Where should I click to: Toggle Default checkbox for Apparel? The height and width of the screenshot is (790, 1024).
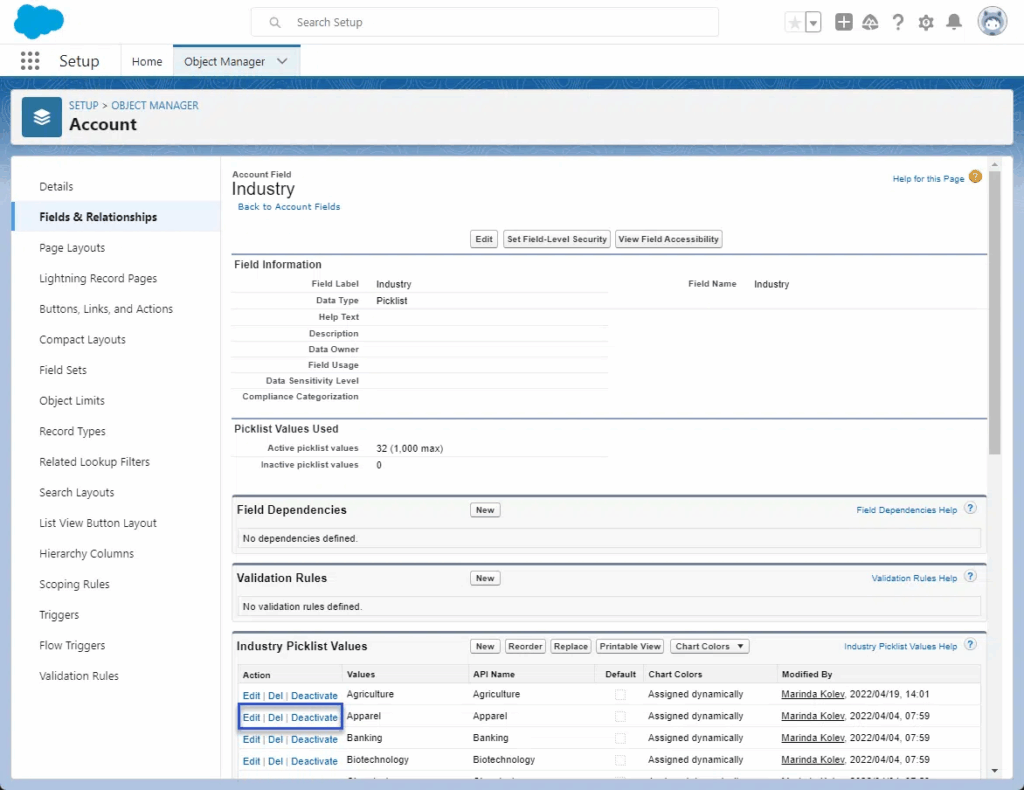click(x=620, y=716)
